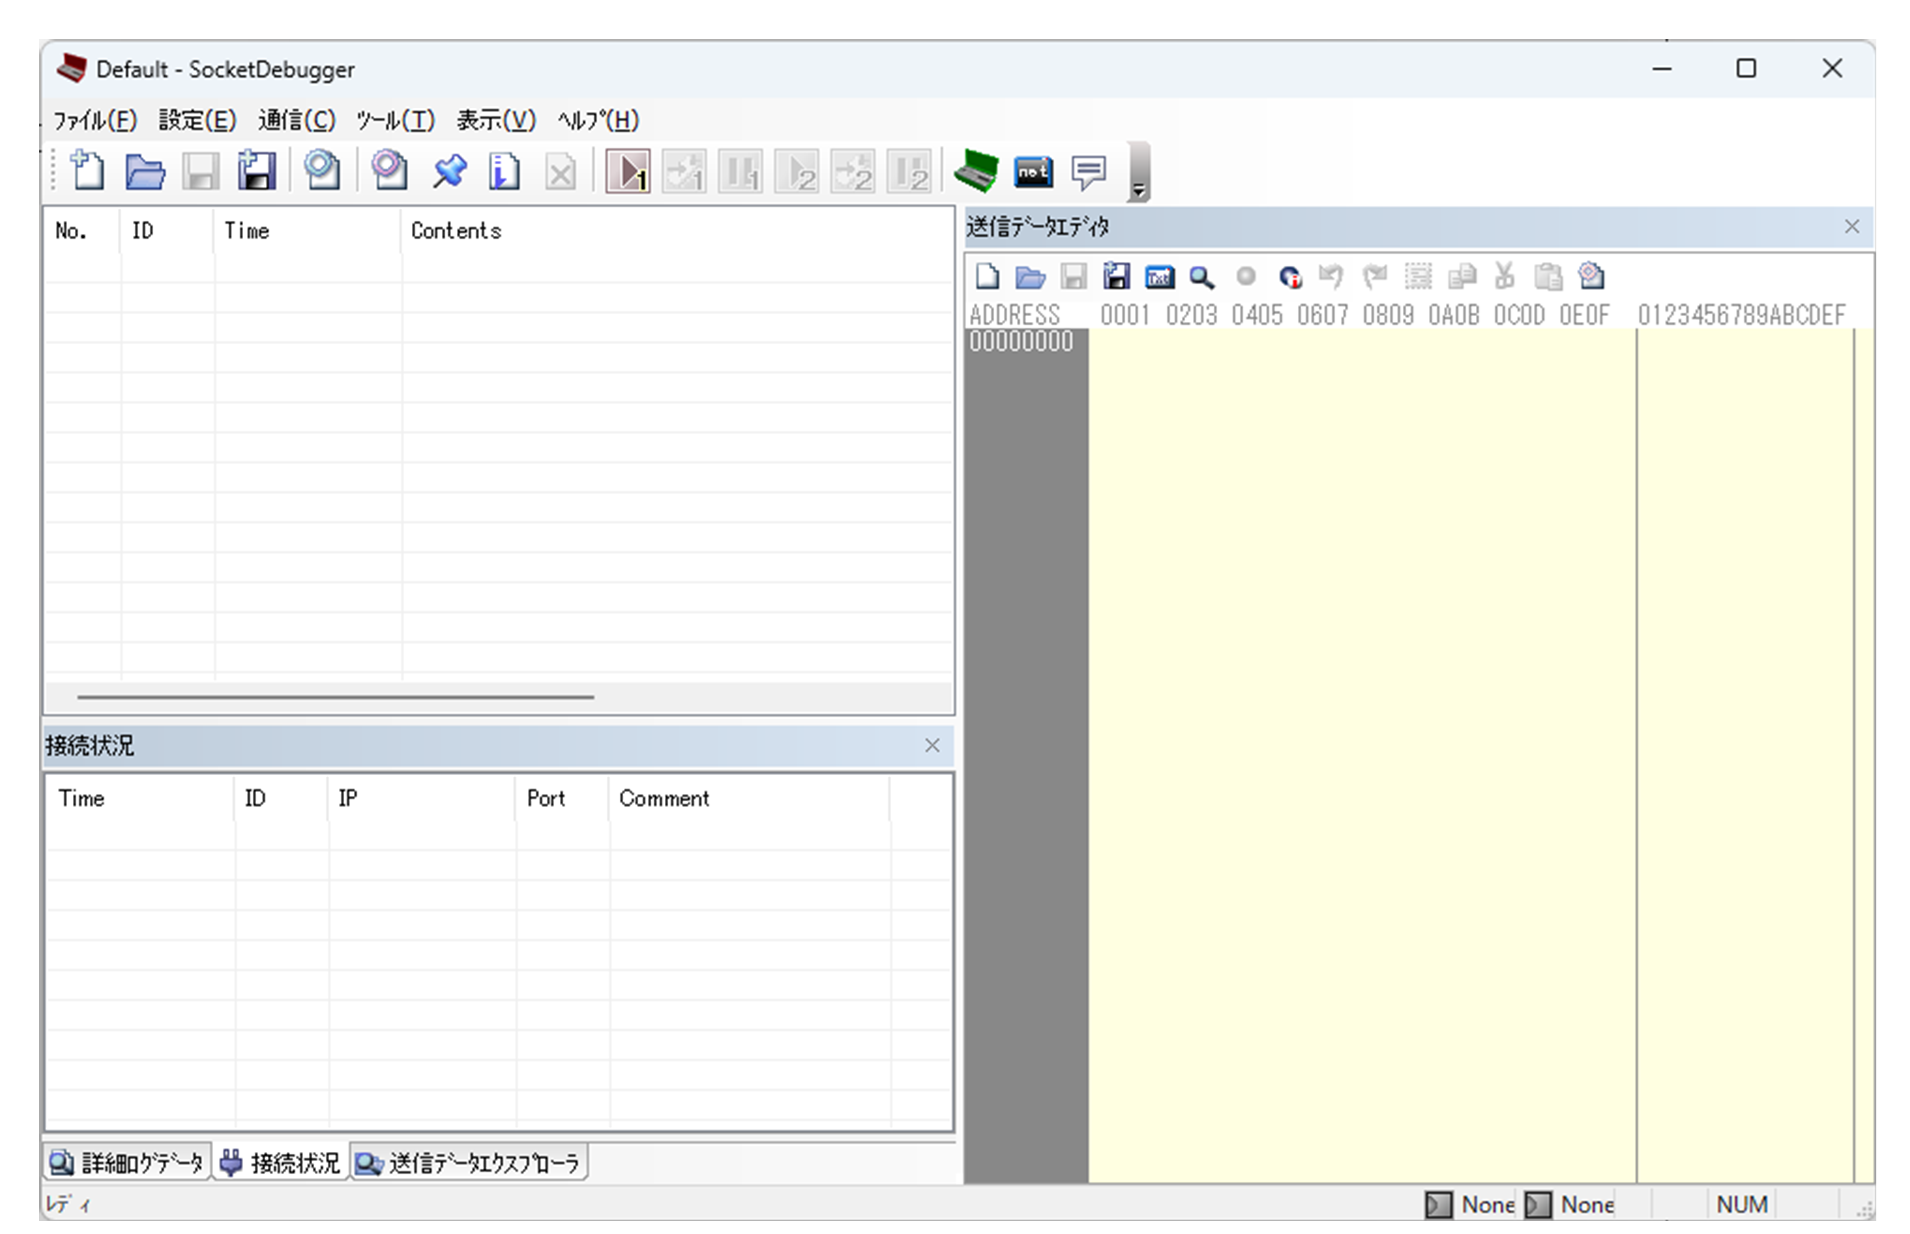Switch to the 詳細ログデータ tab

tap(126, 1162)
